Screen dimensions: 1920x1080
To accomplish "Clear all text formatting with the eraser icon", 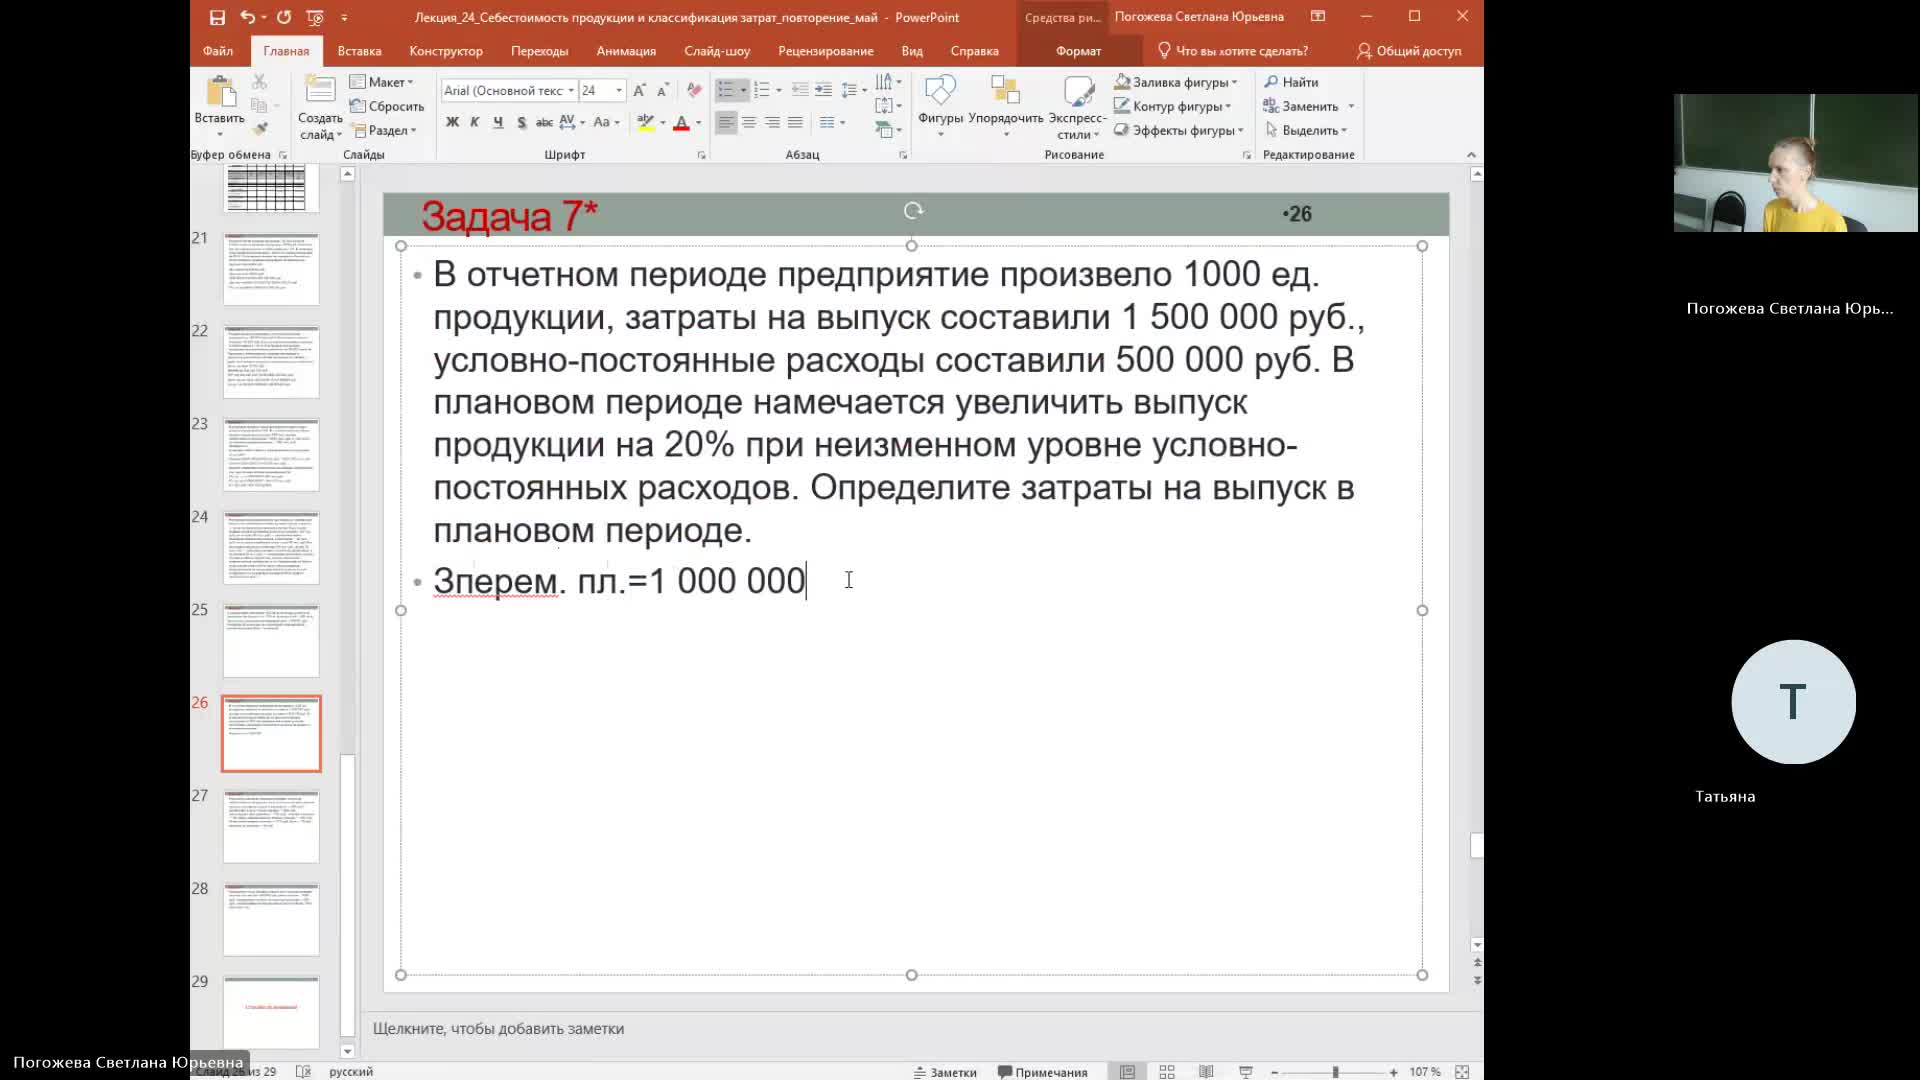I will click(694, 90).
